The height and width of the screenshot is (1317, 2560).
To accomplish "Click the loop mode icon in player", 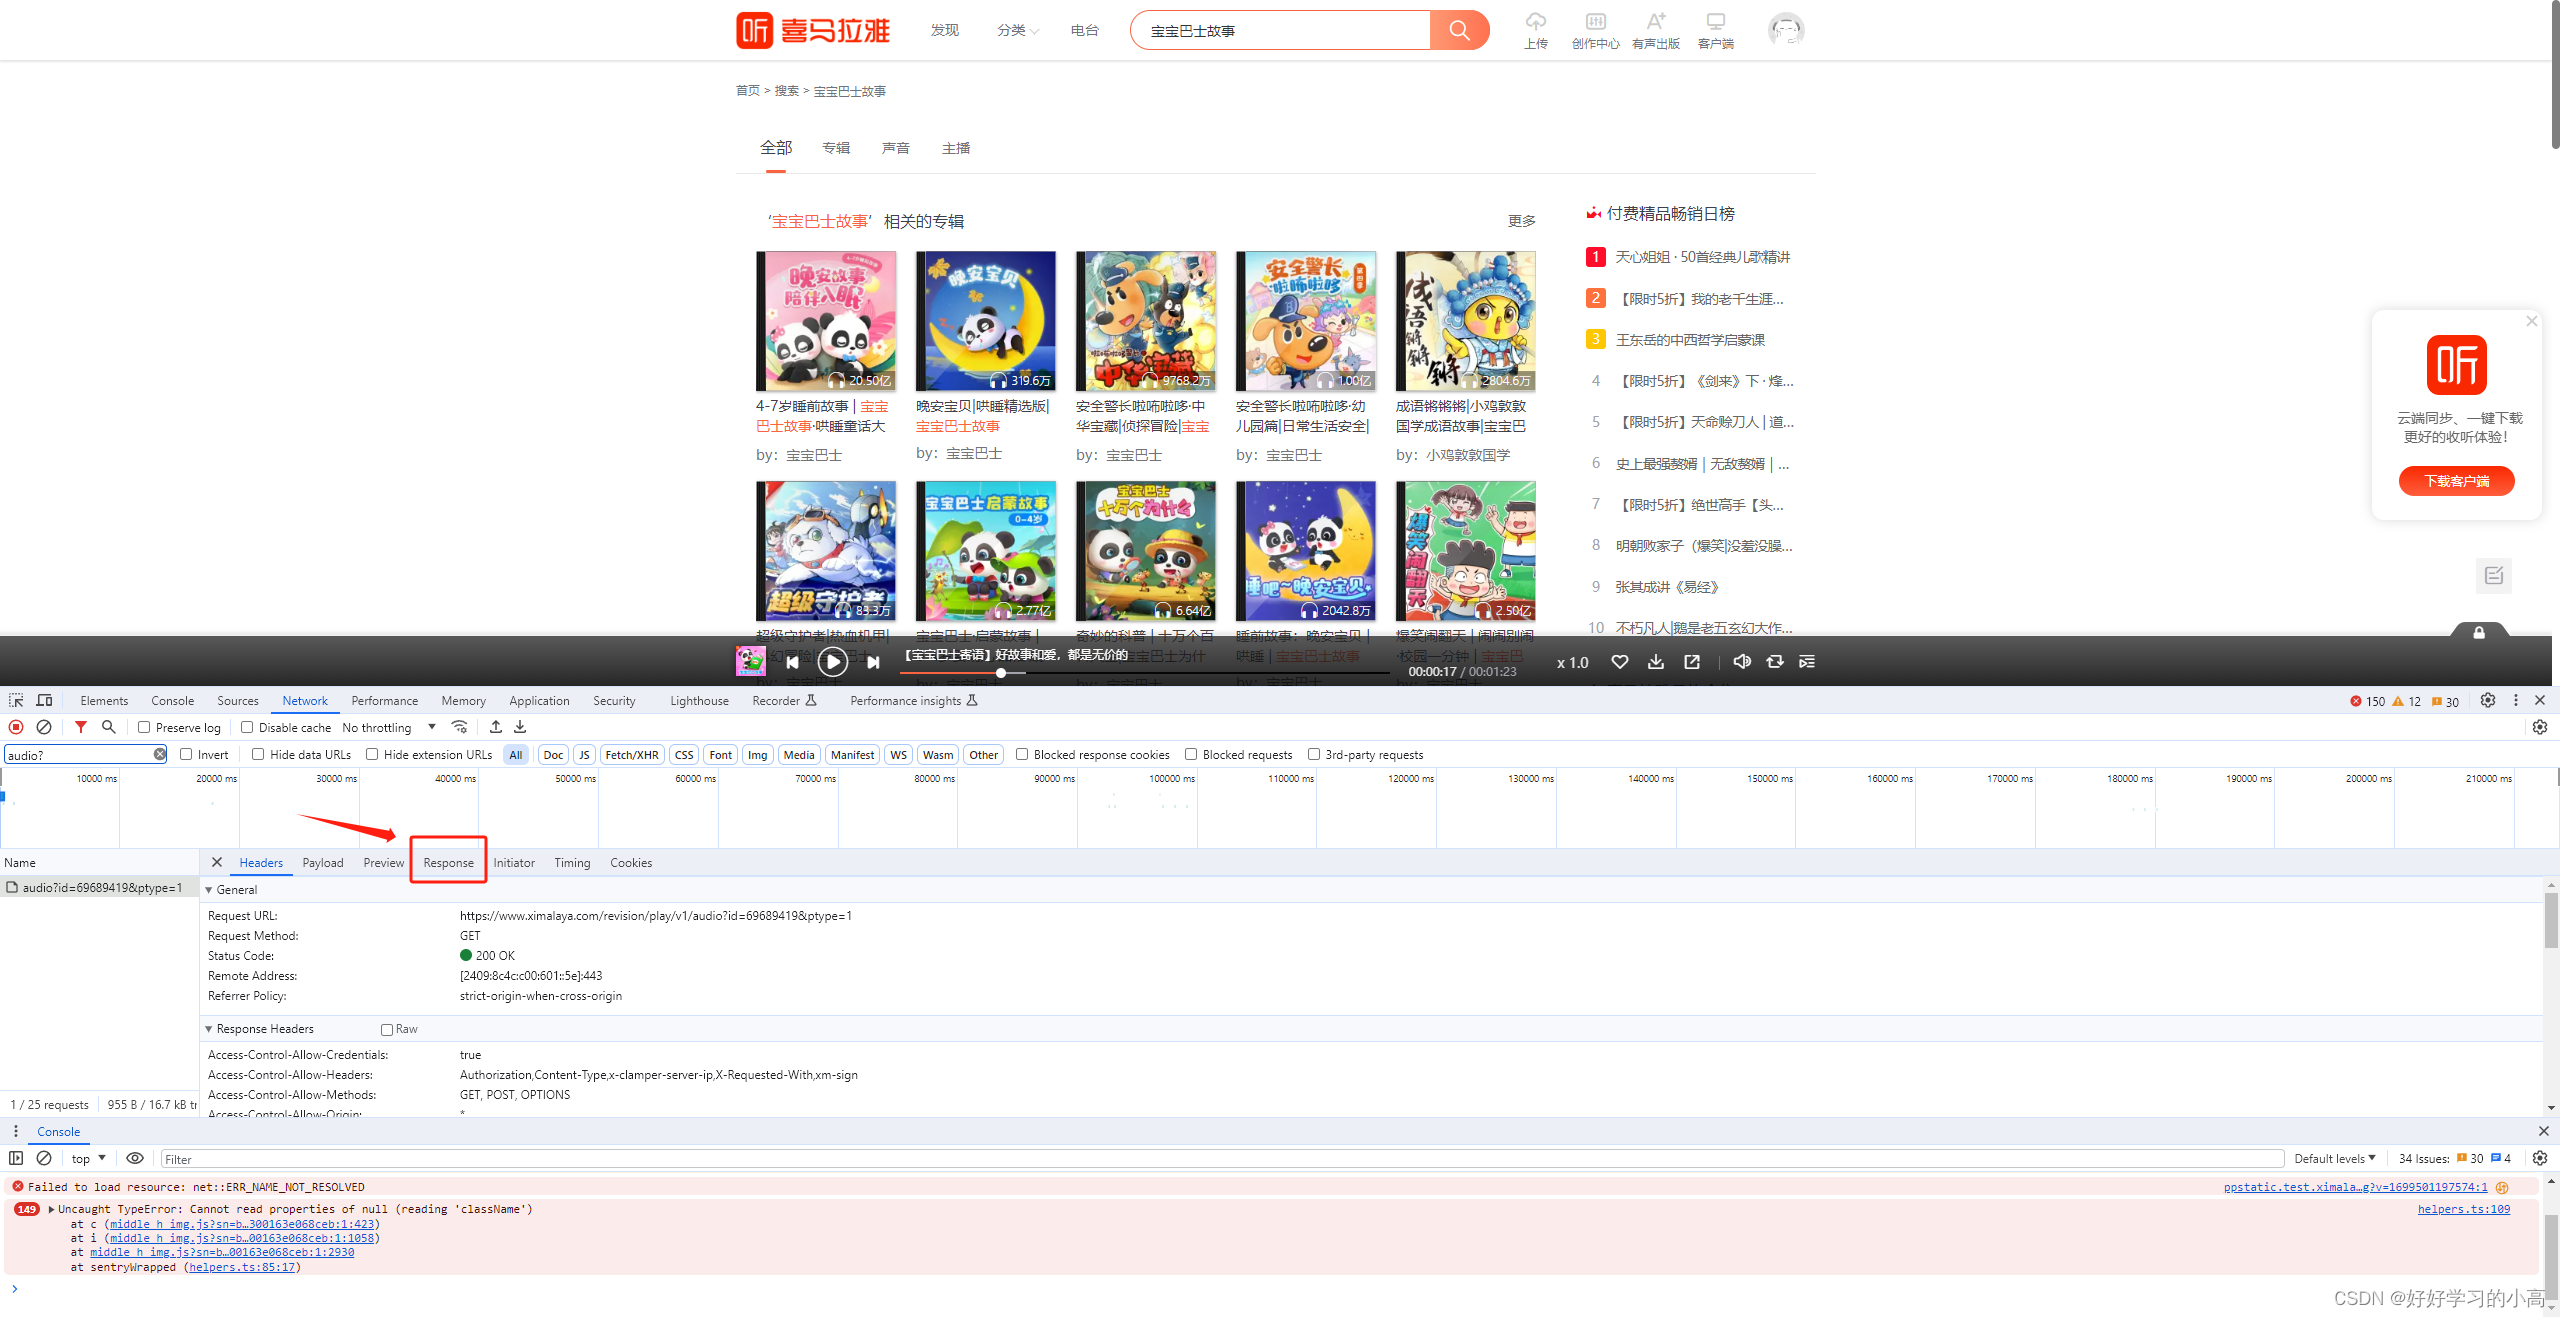I will (1775, 662).
